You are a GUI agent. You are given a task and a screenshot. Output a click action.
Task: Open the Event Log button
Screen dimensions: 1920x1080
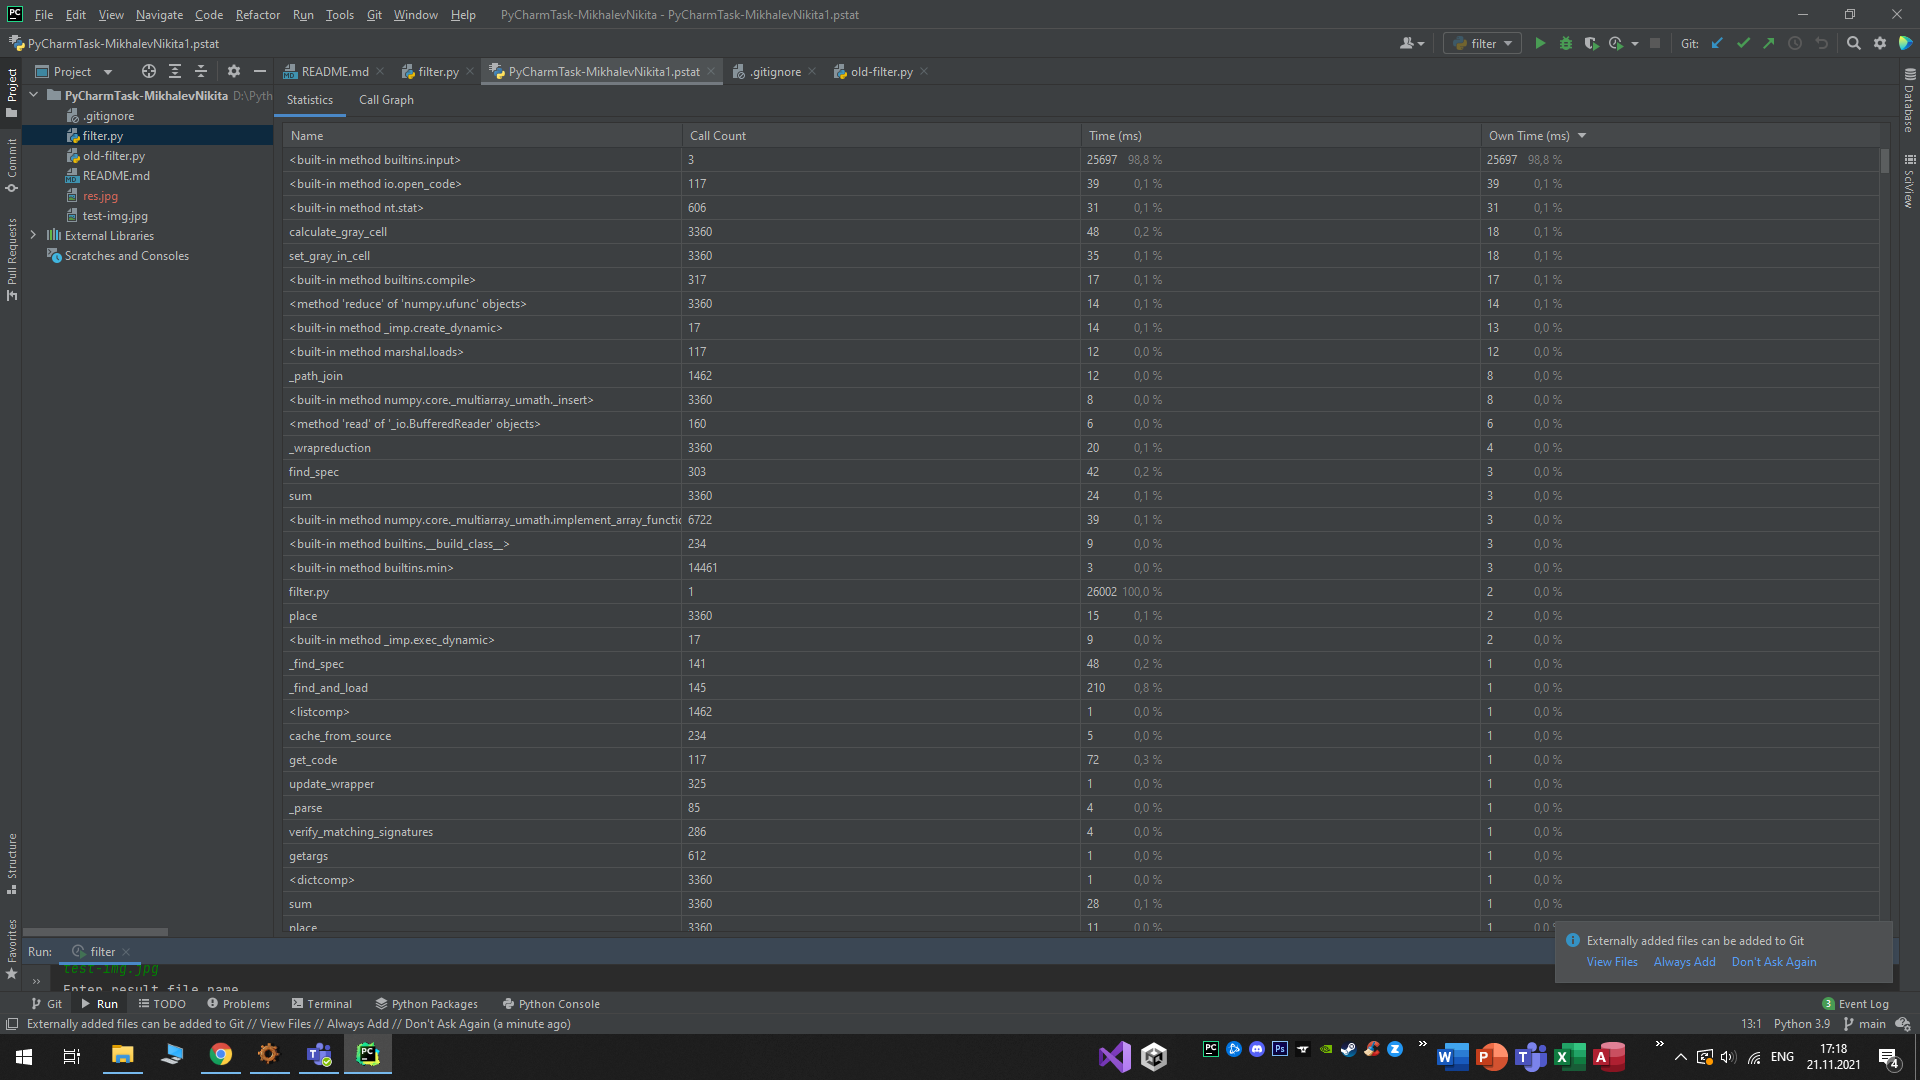tap(1855, 1004)
